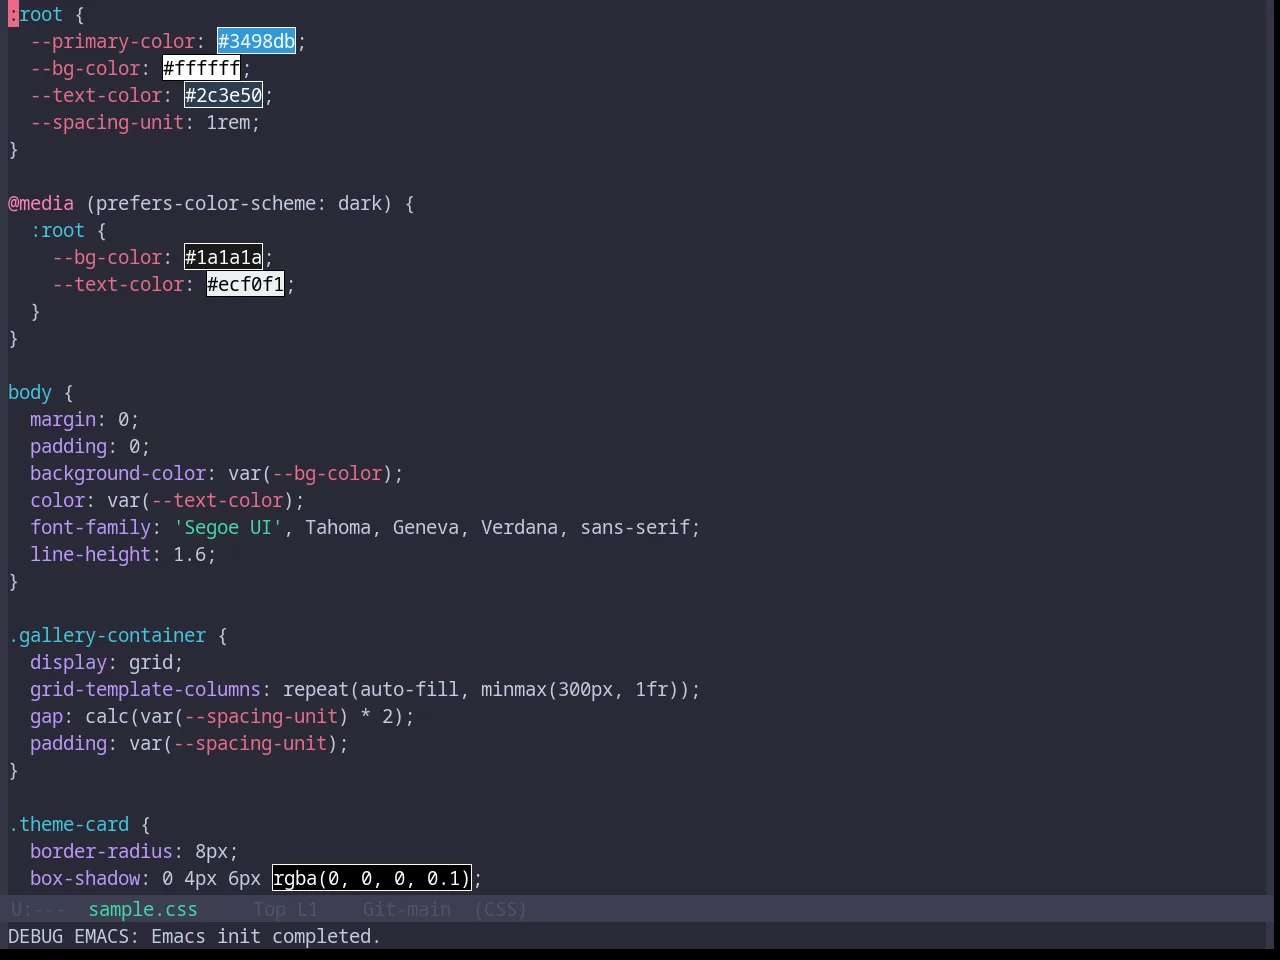This screenshot has width=1280, height=960.
Task: Click the margin property
Action: [x=63, y=419]
